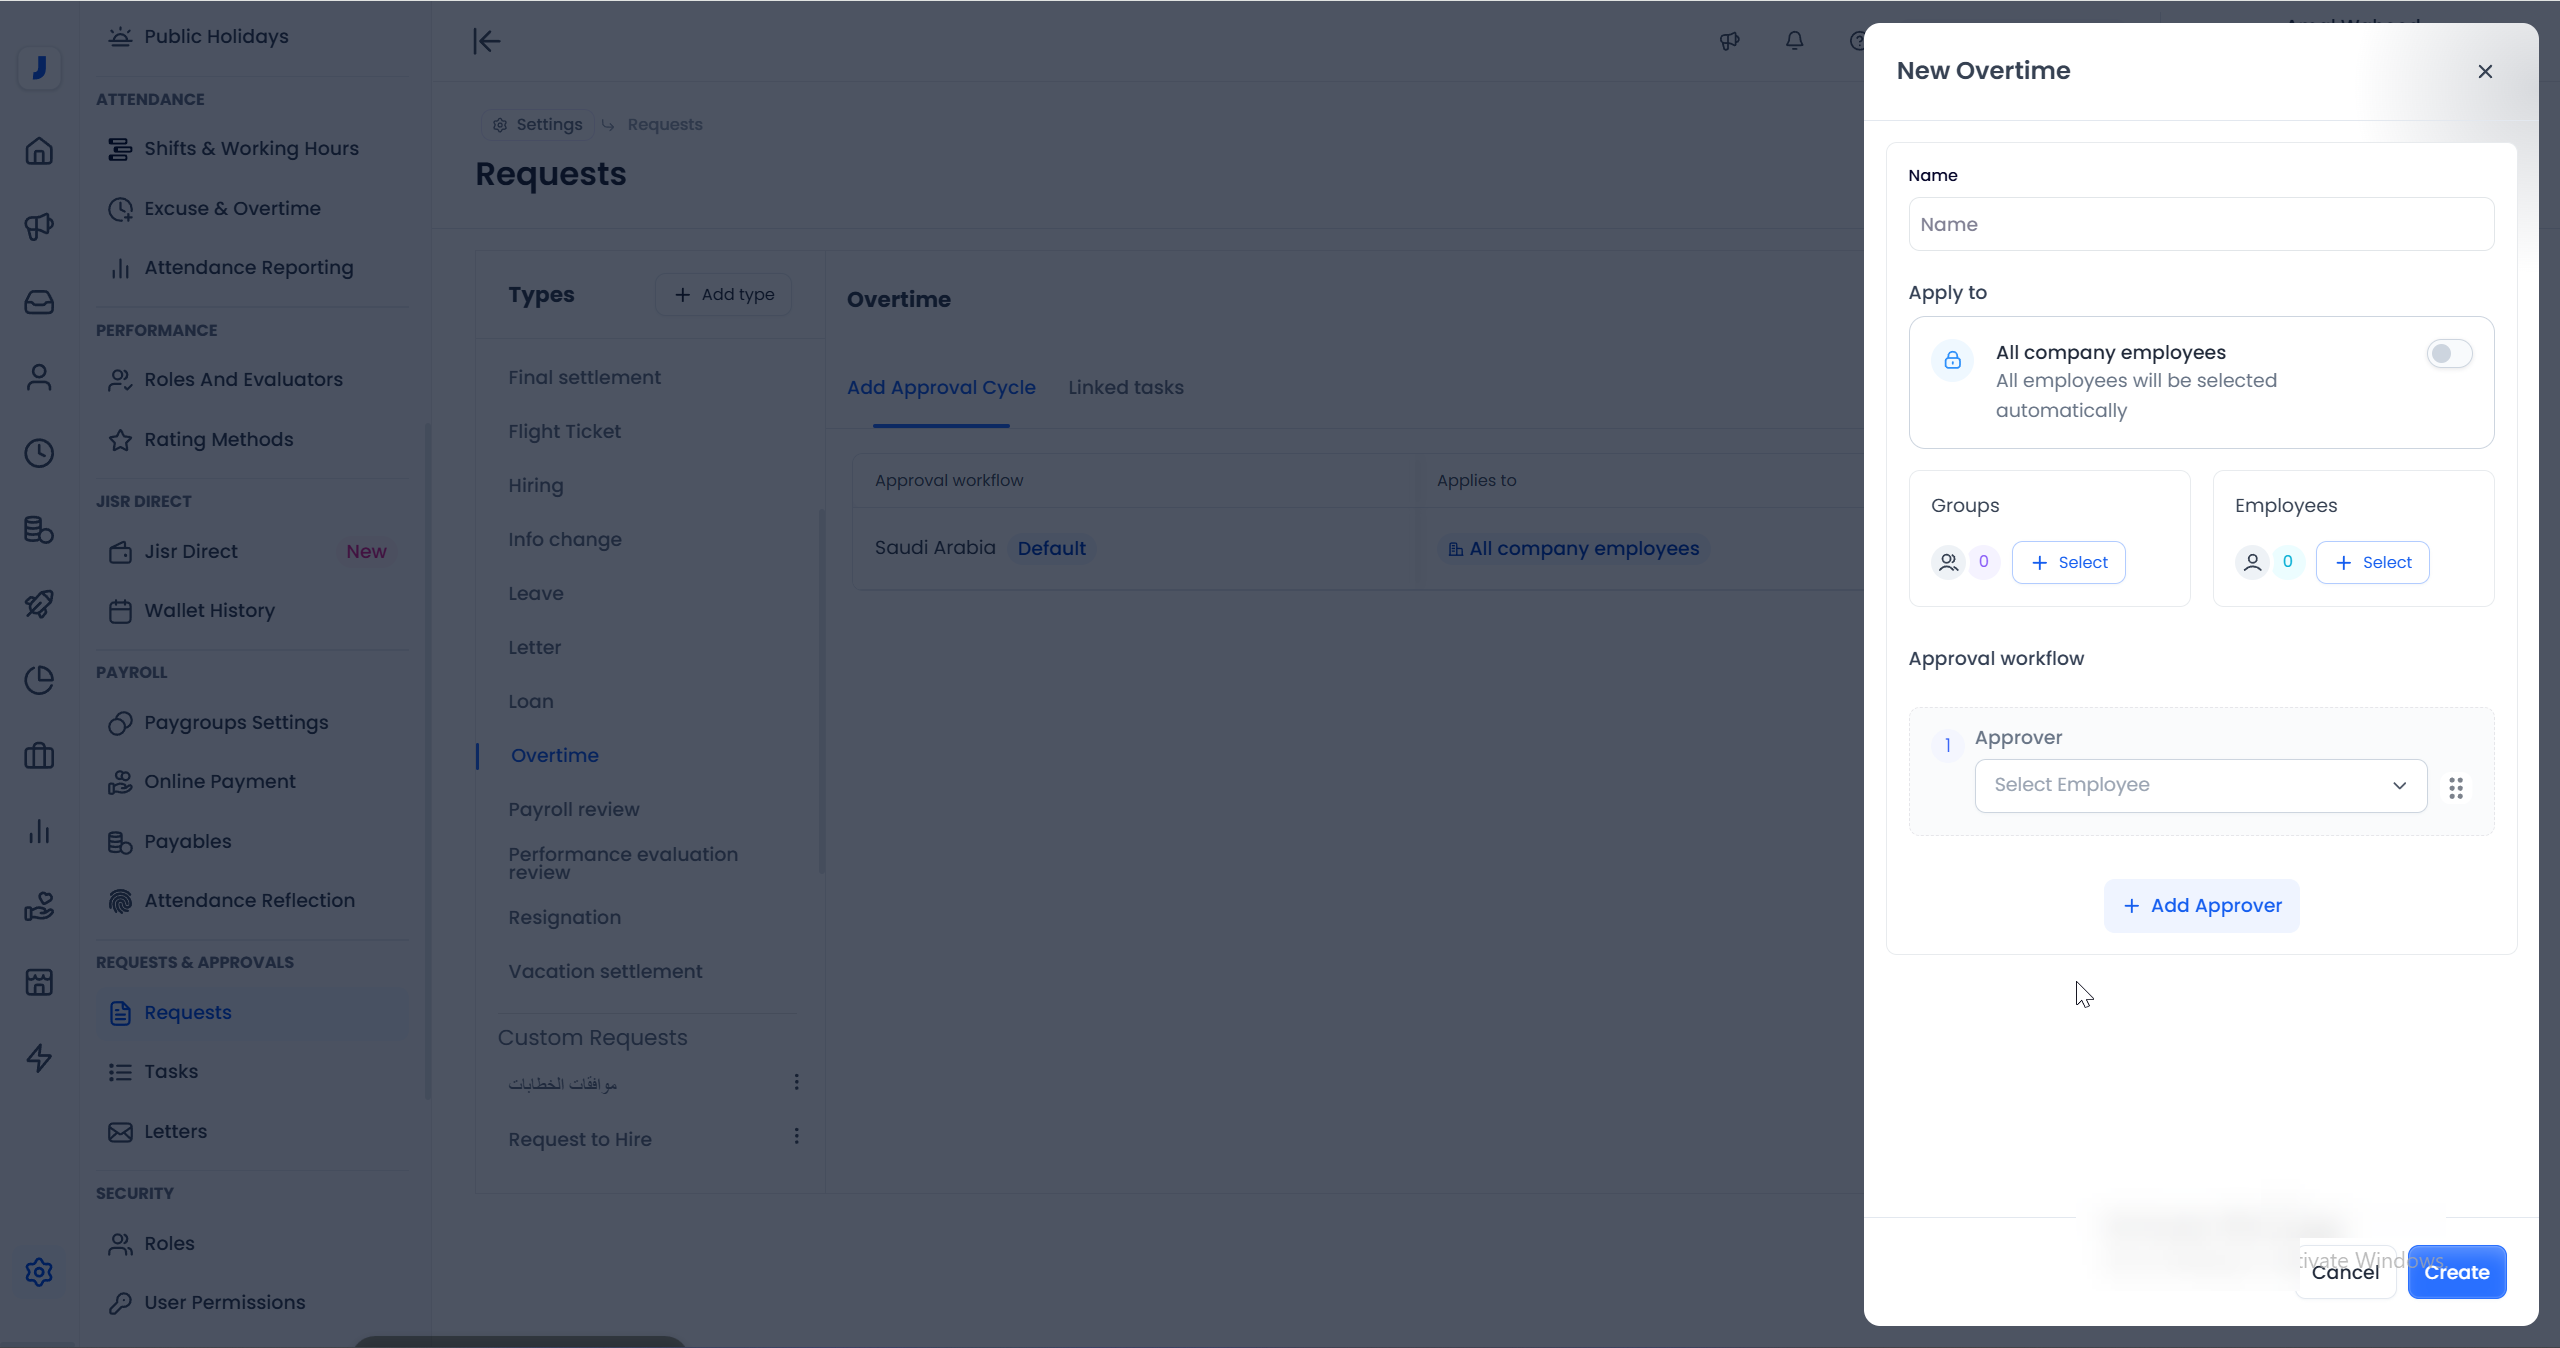Open options menu for Request to Hire
Screen dimensions: 2560x1348
(796, 1136)
